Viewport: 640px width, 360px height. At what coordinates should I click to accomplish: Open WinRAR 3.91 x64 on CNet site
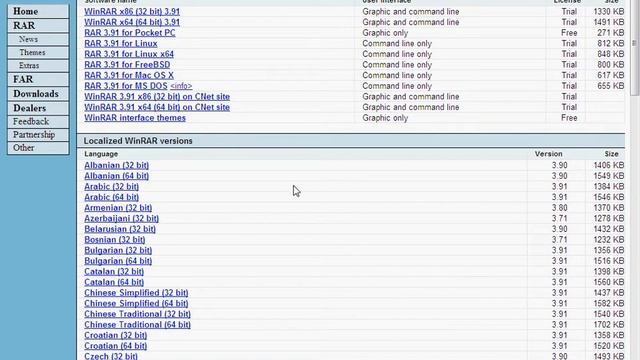(157, 107)
